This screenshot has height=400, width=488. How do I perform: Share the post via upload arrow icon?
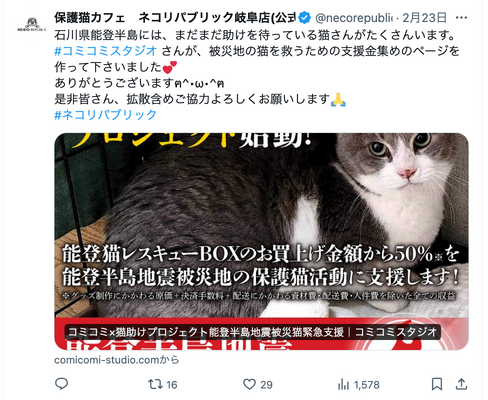click(461, 384)
